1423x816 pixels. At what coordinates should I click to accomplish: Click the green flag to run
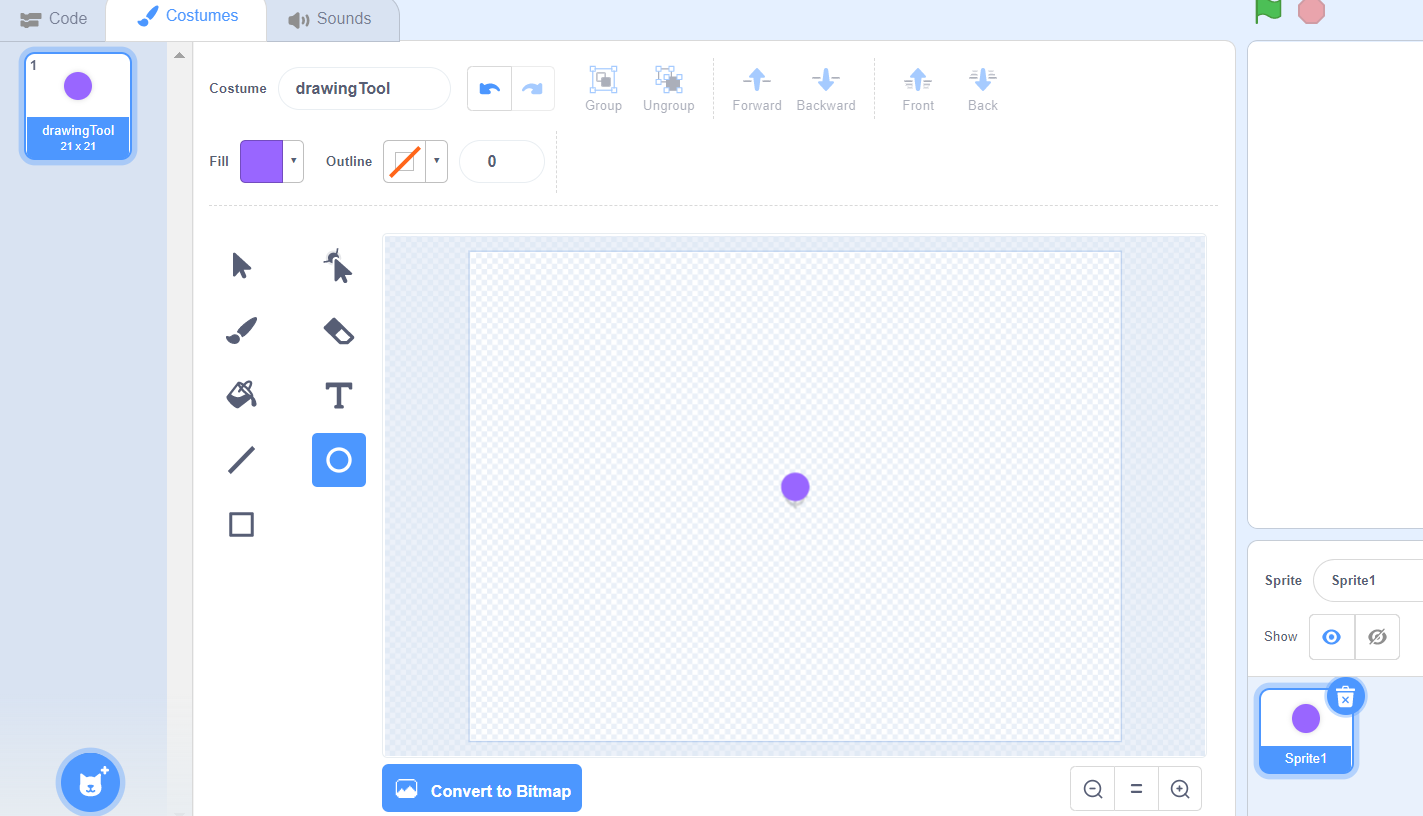tap(1268, 10)
